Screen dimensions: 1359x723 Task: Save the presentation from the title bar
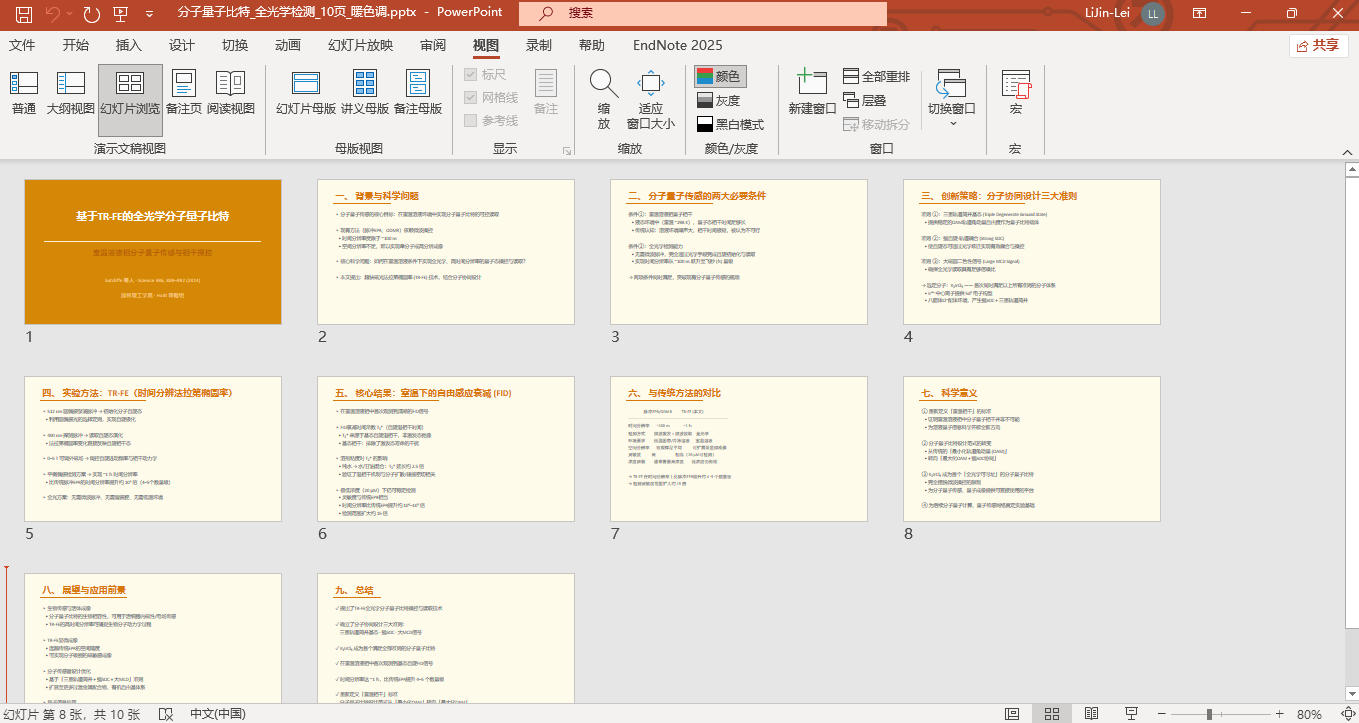[x=23, y=14]
